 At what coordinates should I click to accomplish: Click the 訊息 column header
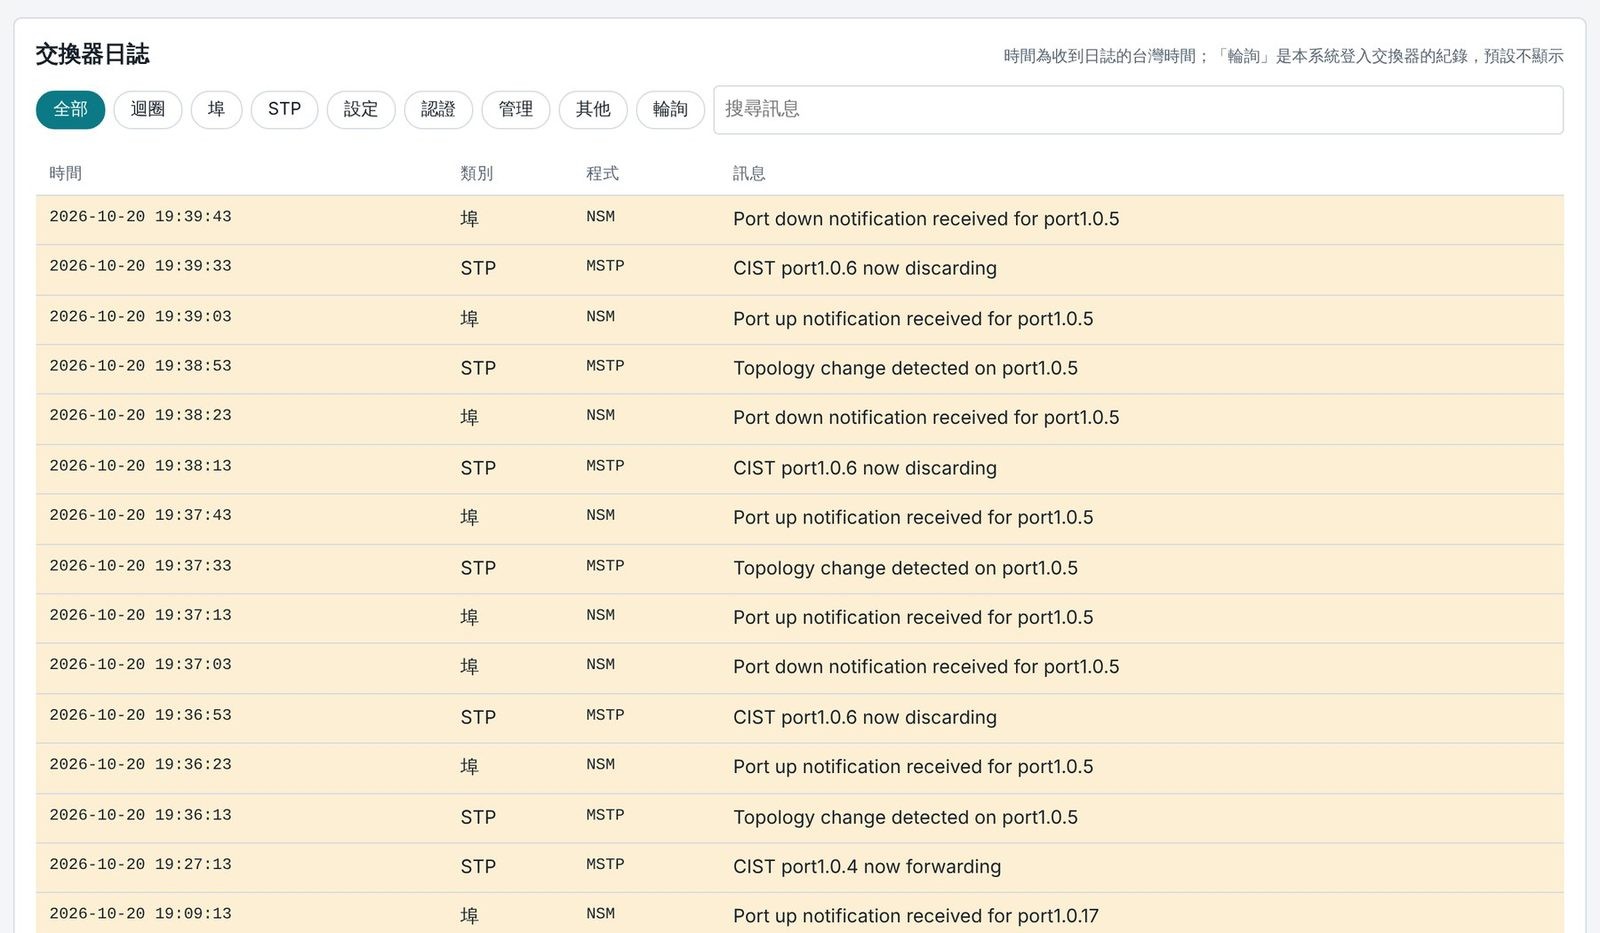pos(749,173)
